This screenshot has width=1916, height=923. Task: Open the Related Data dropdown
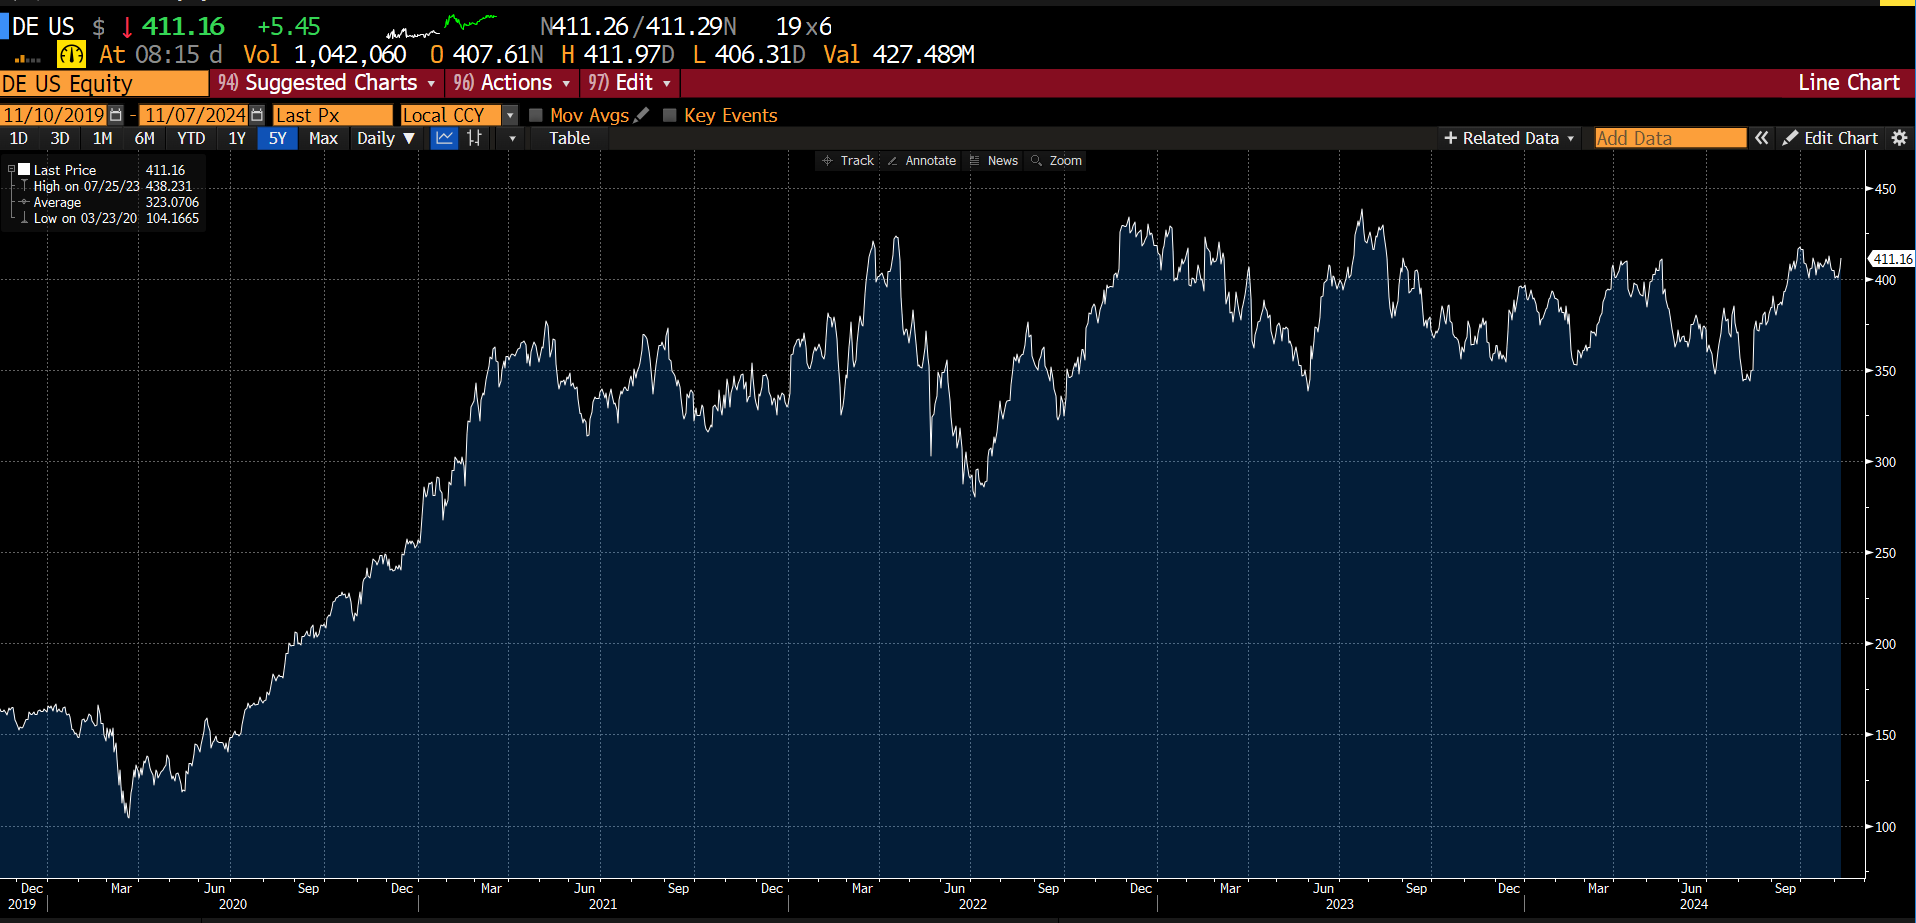1509,138
